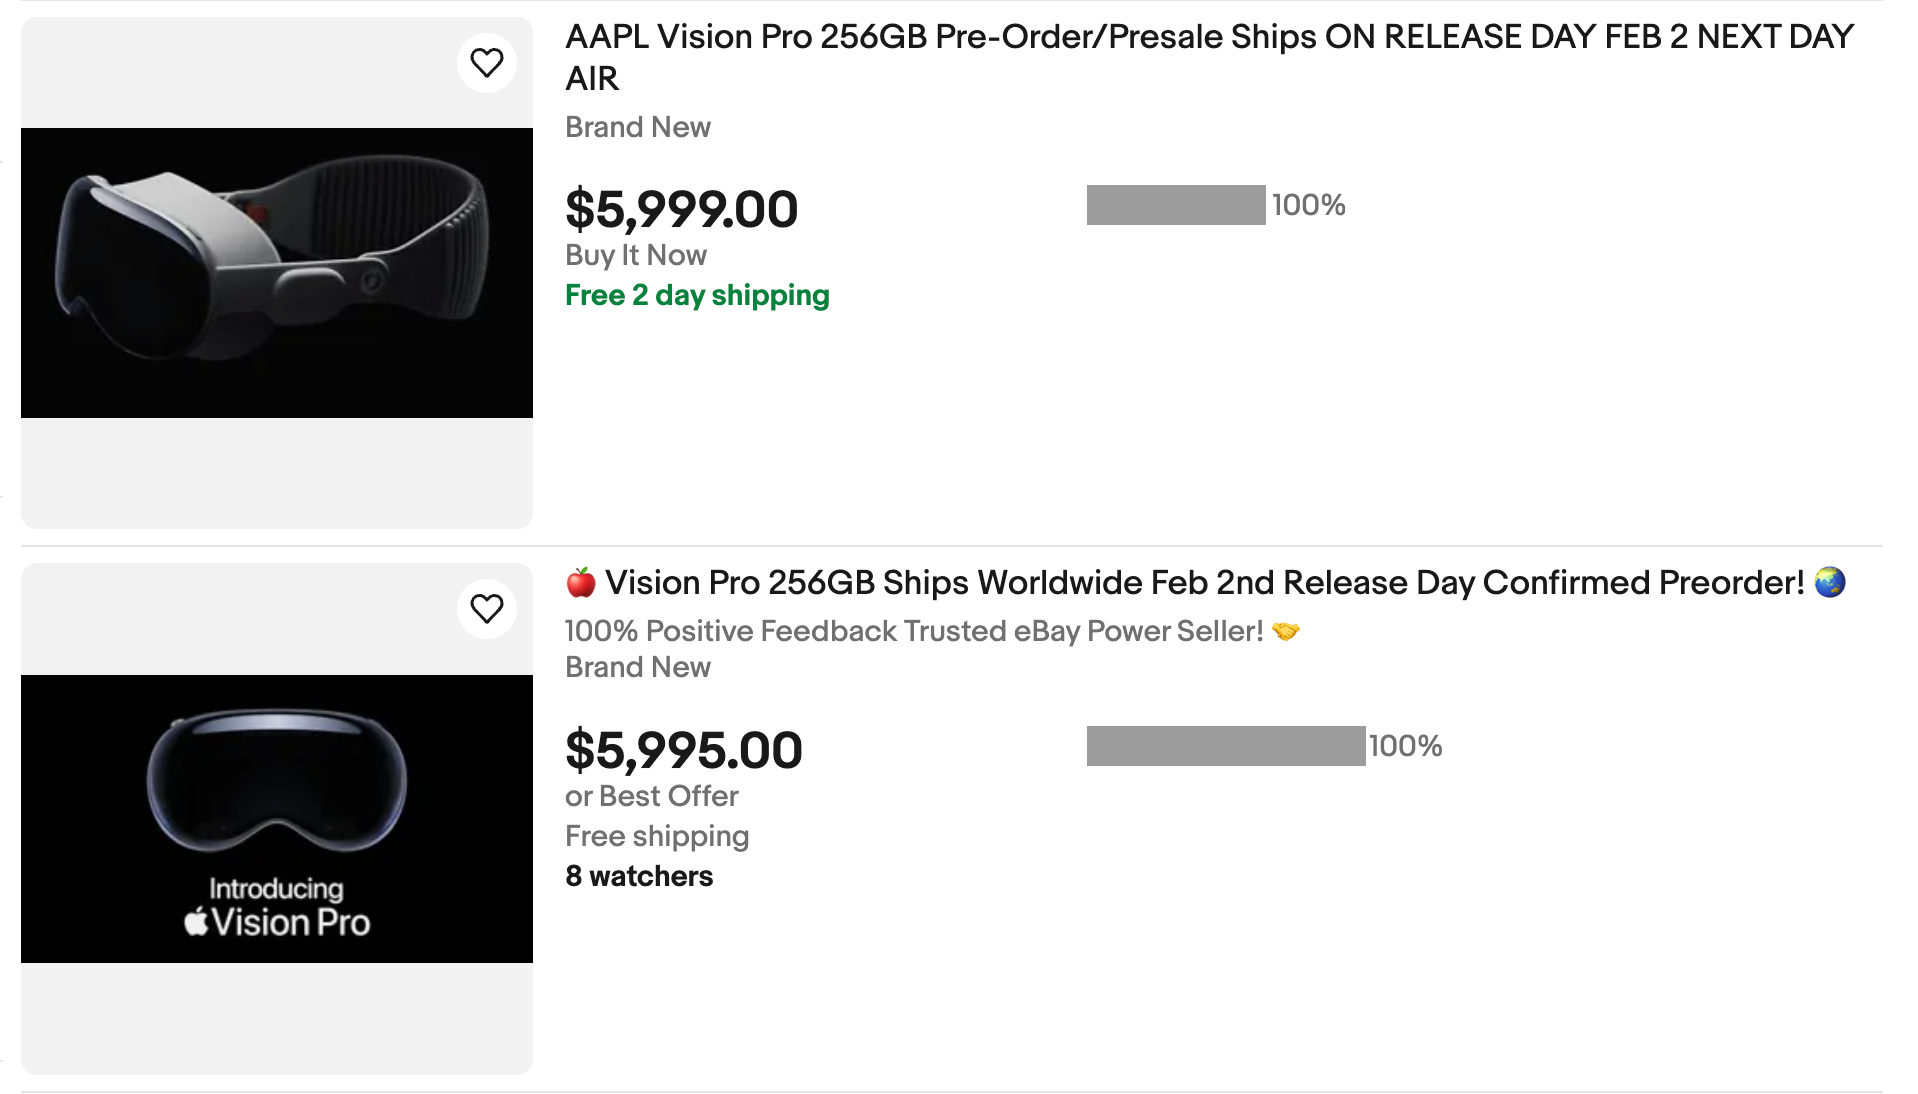Click the heart icon on the AAPL Vision Pro listing
Image resolution: width=1918 pixels, height=1094 pixels.
[487, 61]
